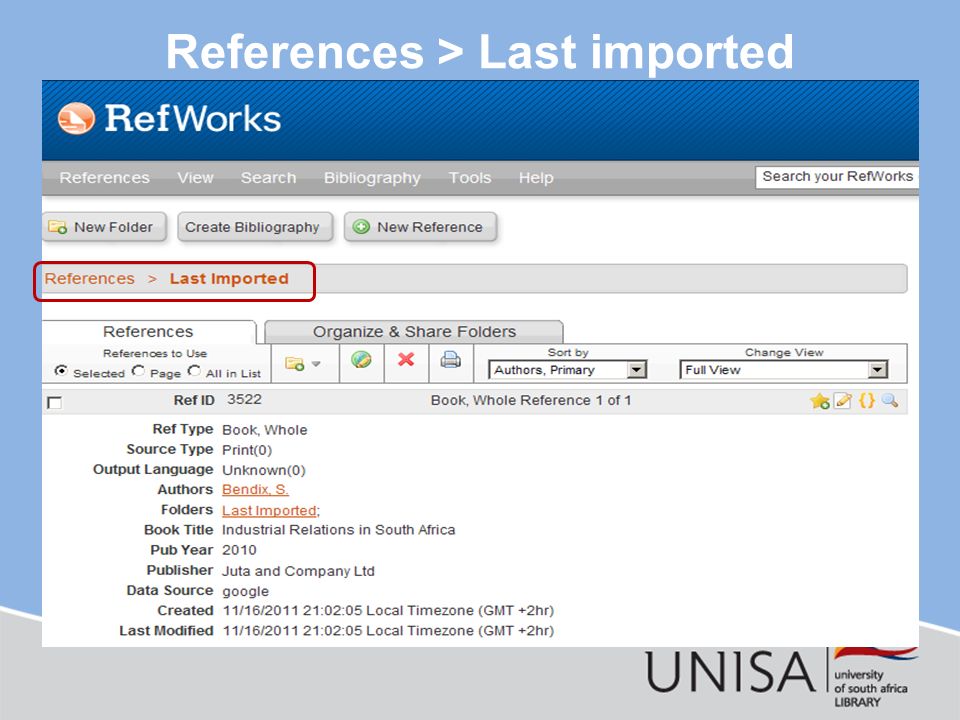
Task: Click the printer icon
Action: [x=451, y=359]
